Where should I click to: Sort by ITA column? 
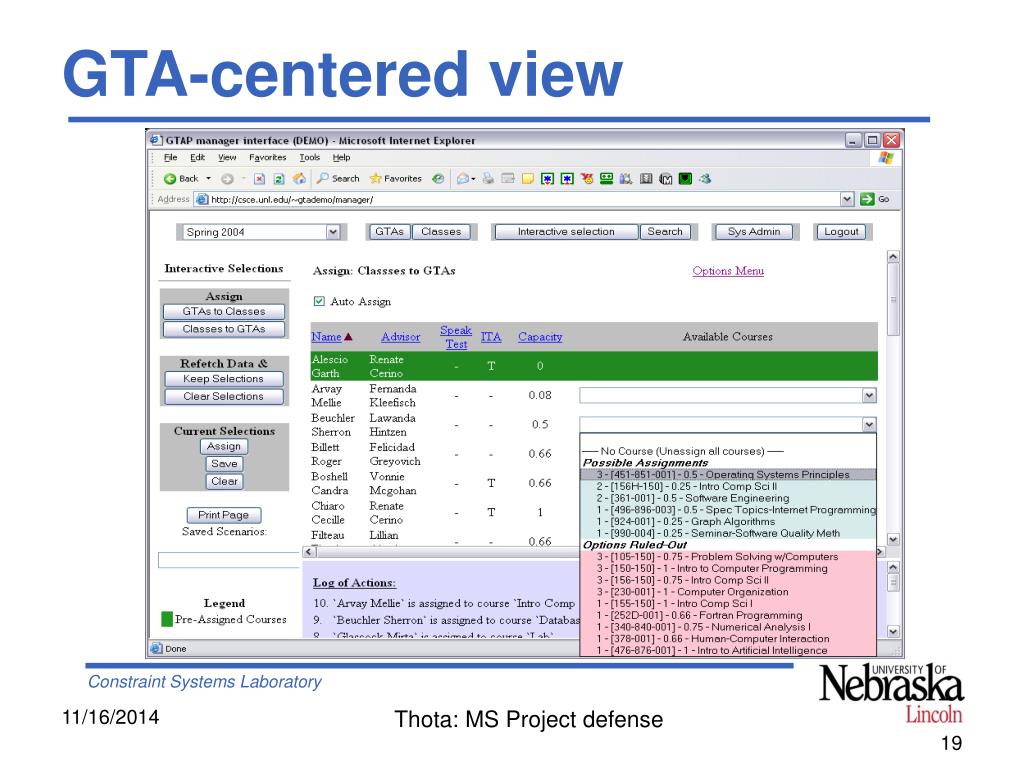pyautogui.click(x=491, y=337)
